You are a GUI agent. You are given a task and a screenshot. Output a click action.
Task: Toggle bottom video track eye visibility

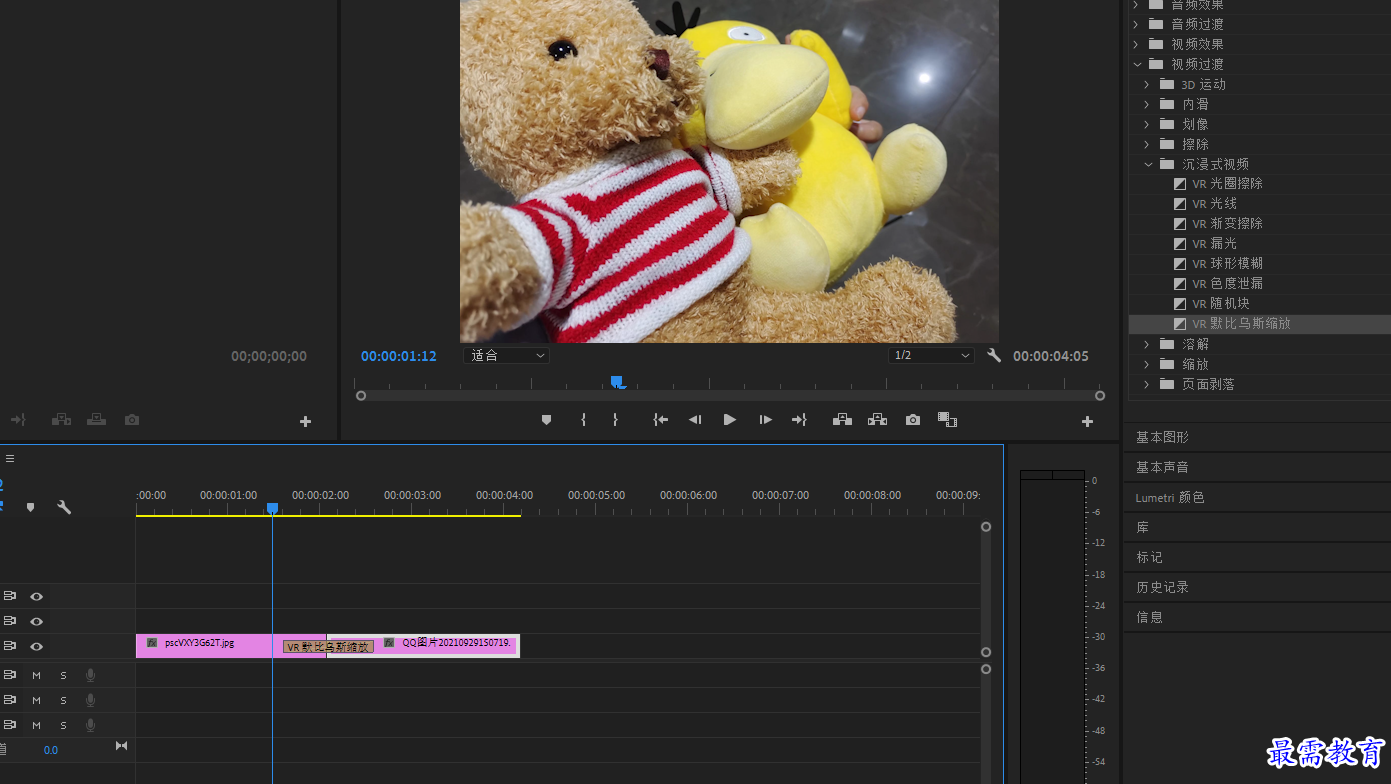[x=36, y=646]
